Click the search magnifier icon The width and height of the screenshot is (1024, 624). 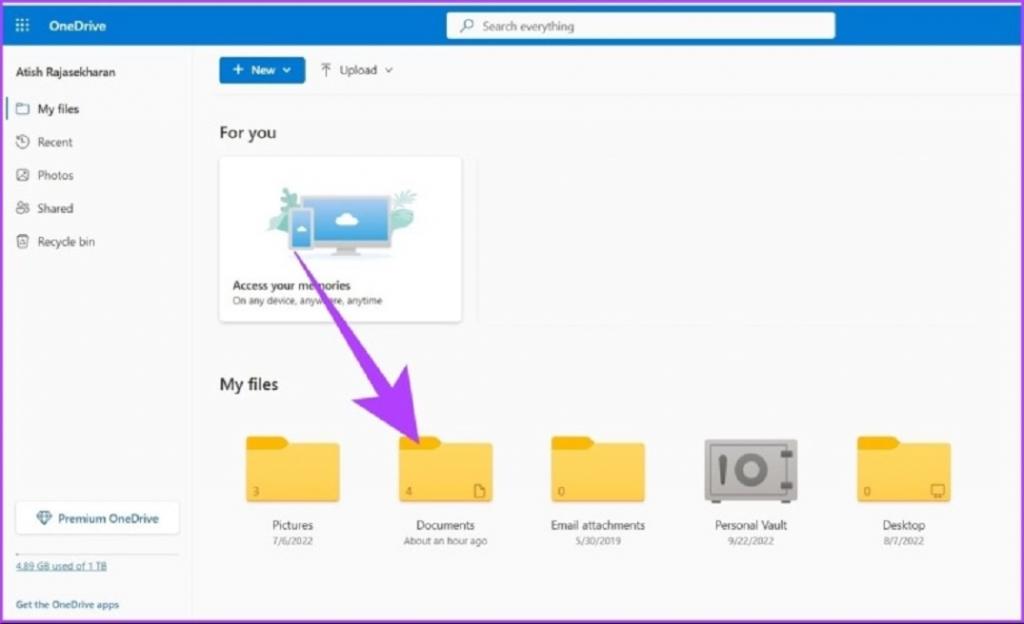click(x=466, y=26)
